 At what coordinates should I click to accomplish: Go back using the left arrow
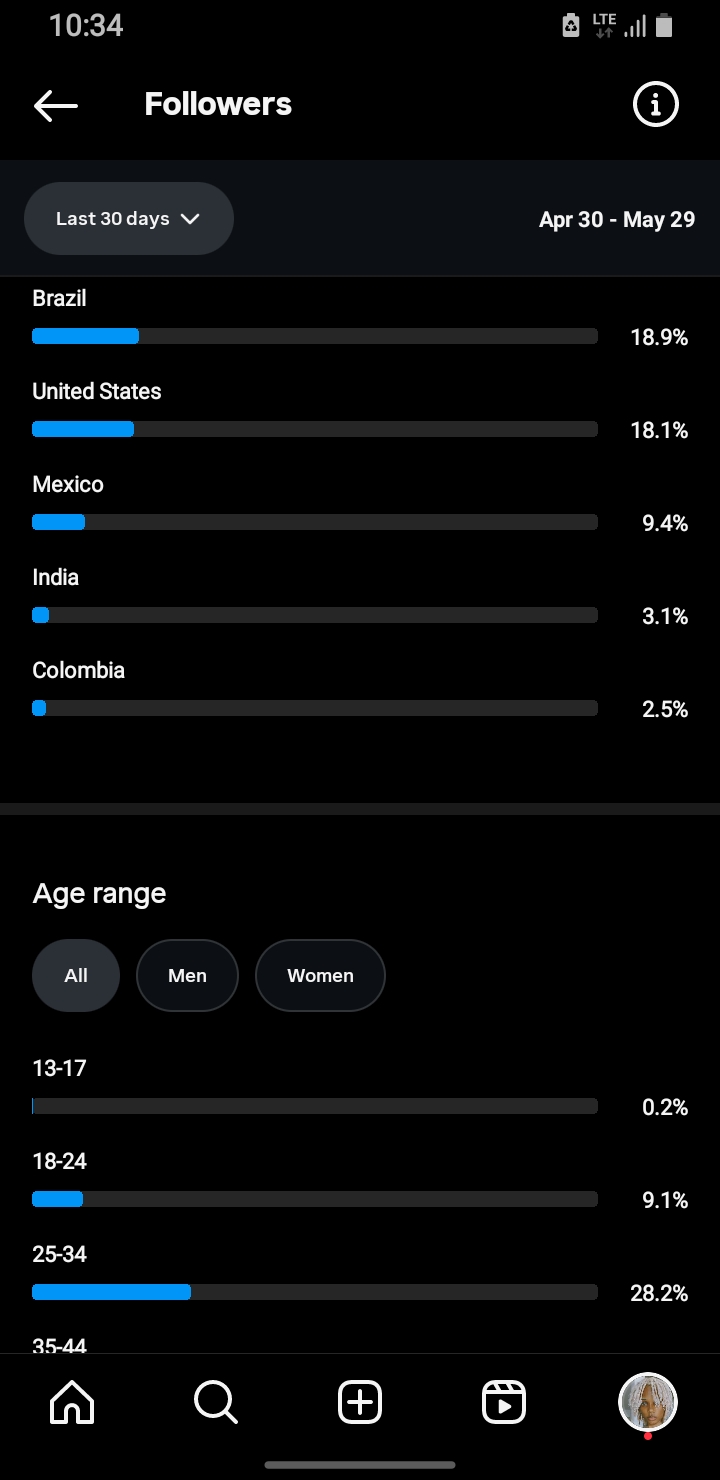[x=55, y=105]
